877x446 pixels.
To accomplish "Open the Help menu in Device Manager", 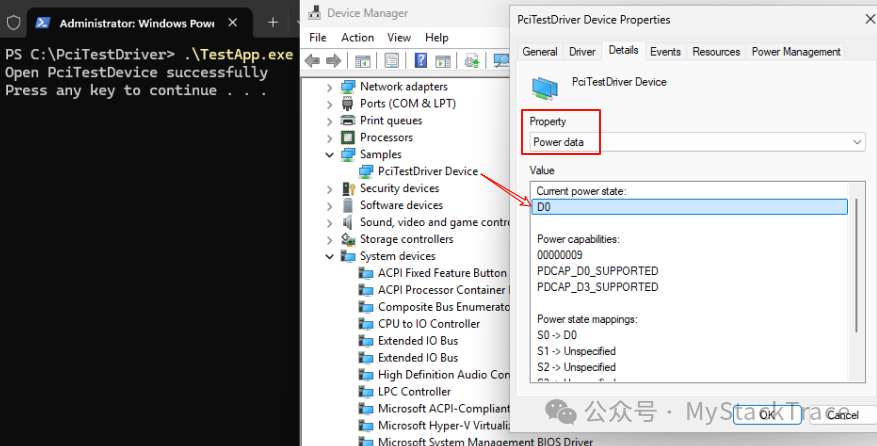I will [436, 37].
